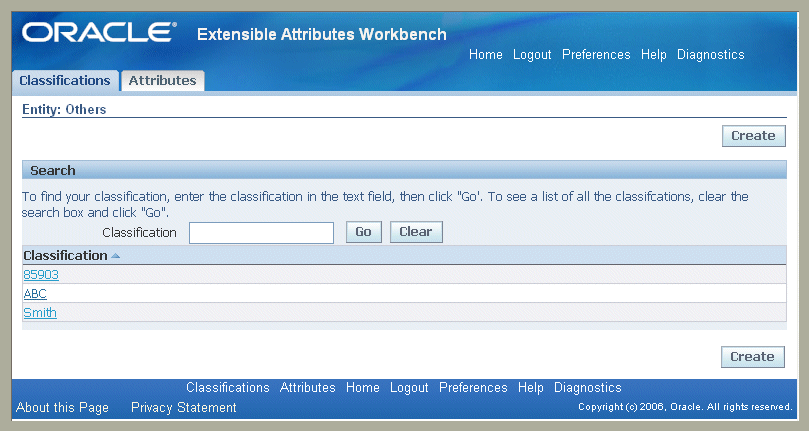The image size is (809, 431).
Task: Click the Entity: Others heading
Action: (x=64, y=109)
